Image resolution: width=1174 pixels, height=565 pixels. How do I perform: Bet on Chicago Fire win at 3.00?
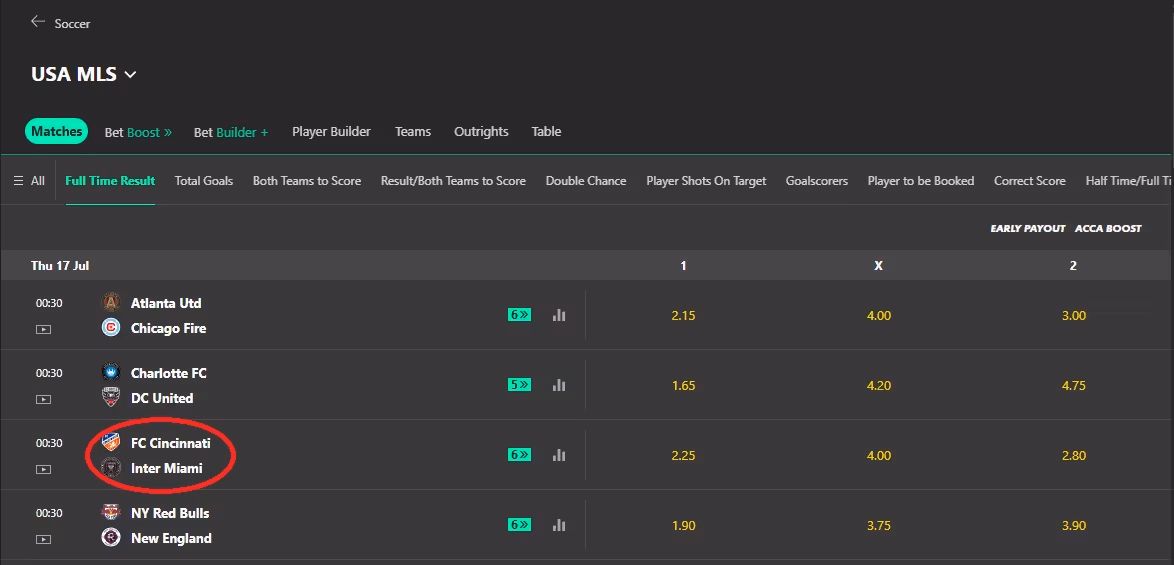click(x=1074, y=316)
